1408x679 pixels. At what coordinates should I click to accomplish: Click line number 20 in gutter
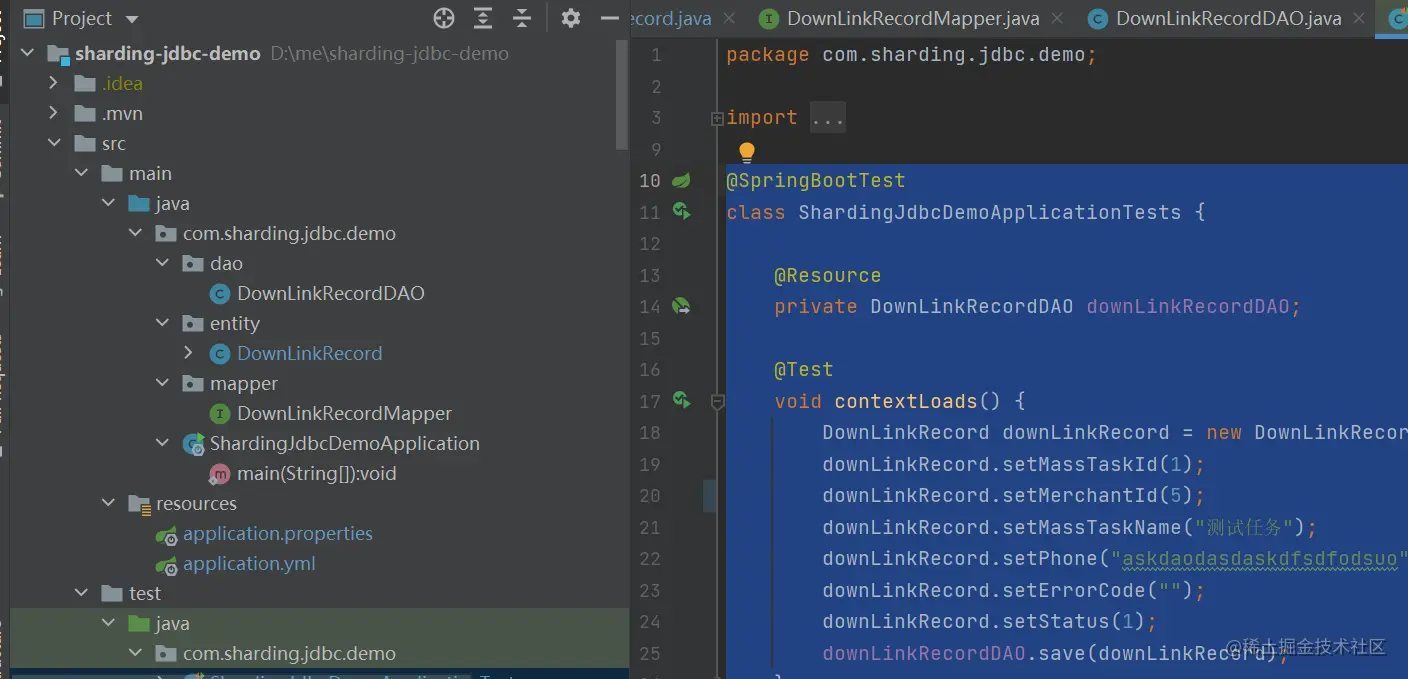click(650, 495)
